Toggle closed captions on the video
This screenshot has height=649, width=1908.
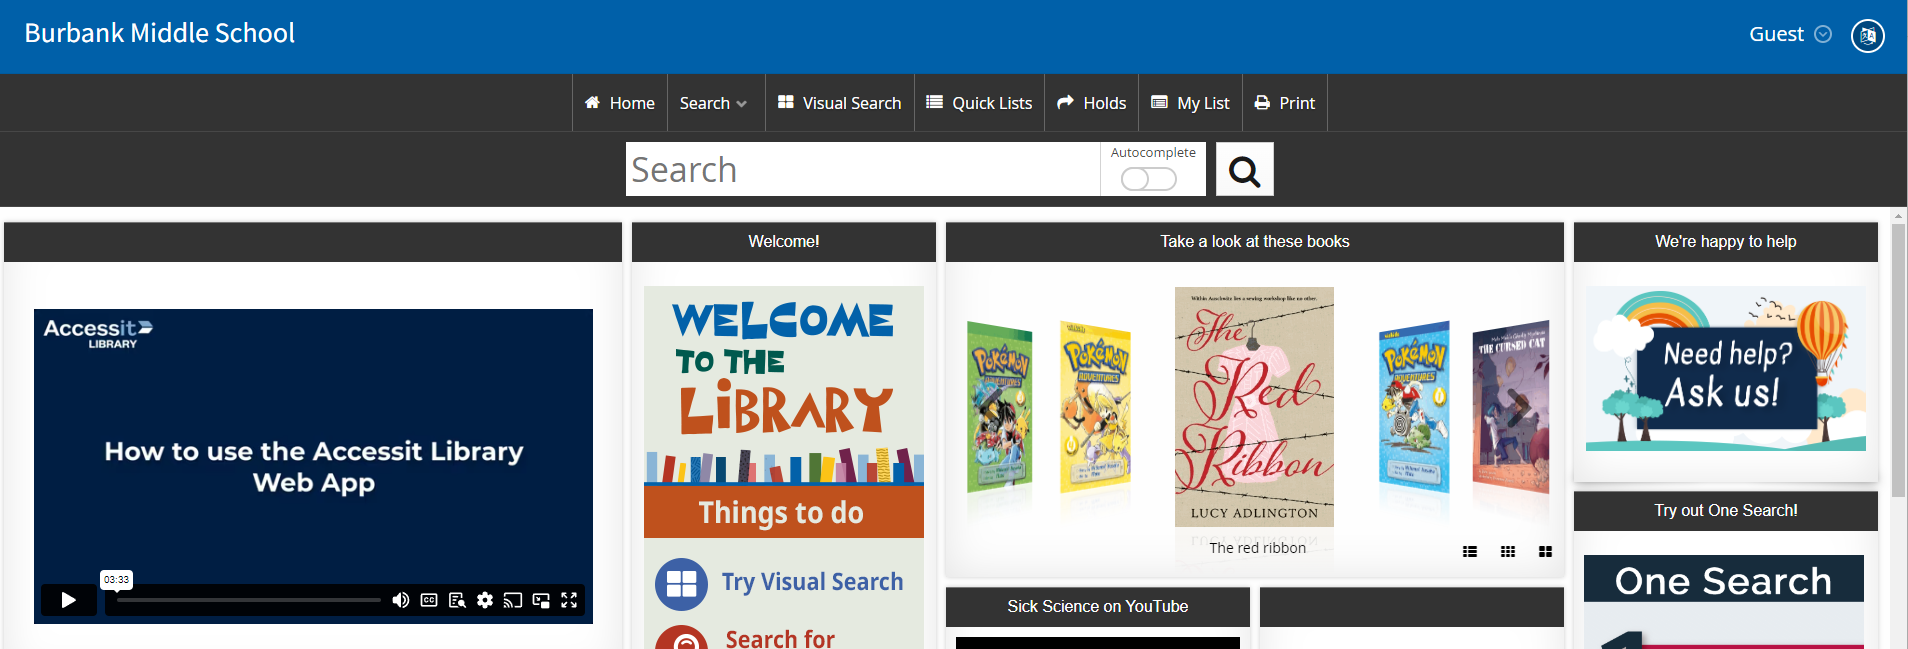(429, 600)
